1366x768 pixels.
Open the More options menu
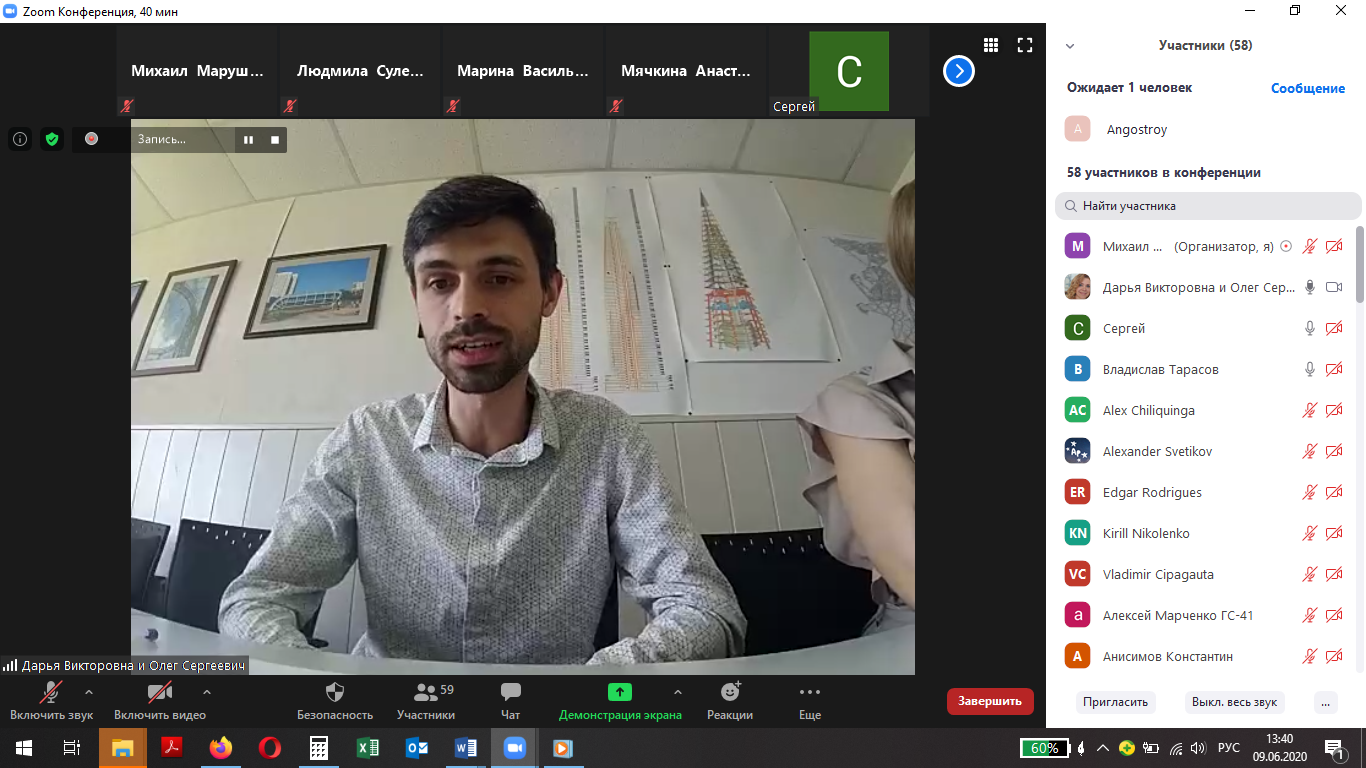810,701
